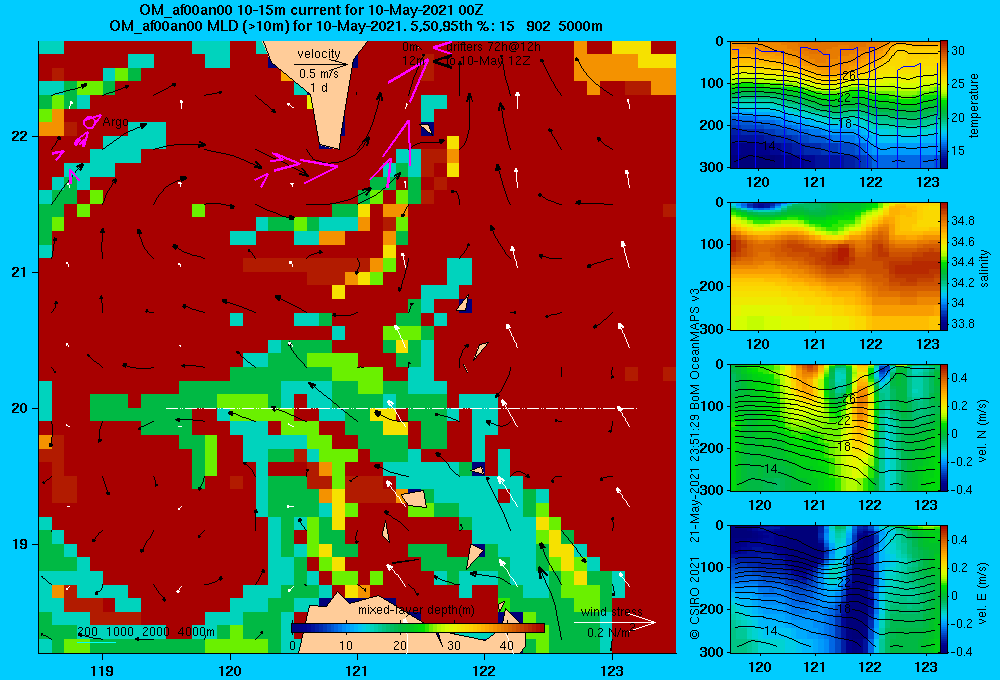Click the 'BoM OceanMAPS v3' vertical text
The width and height of the screenshot is (1000, 680).
coord(695,348)
